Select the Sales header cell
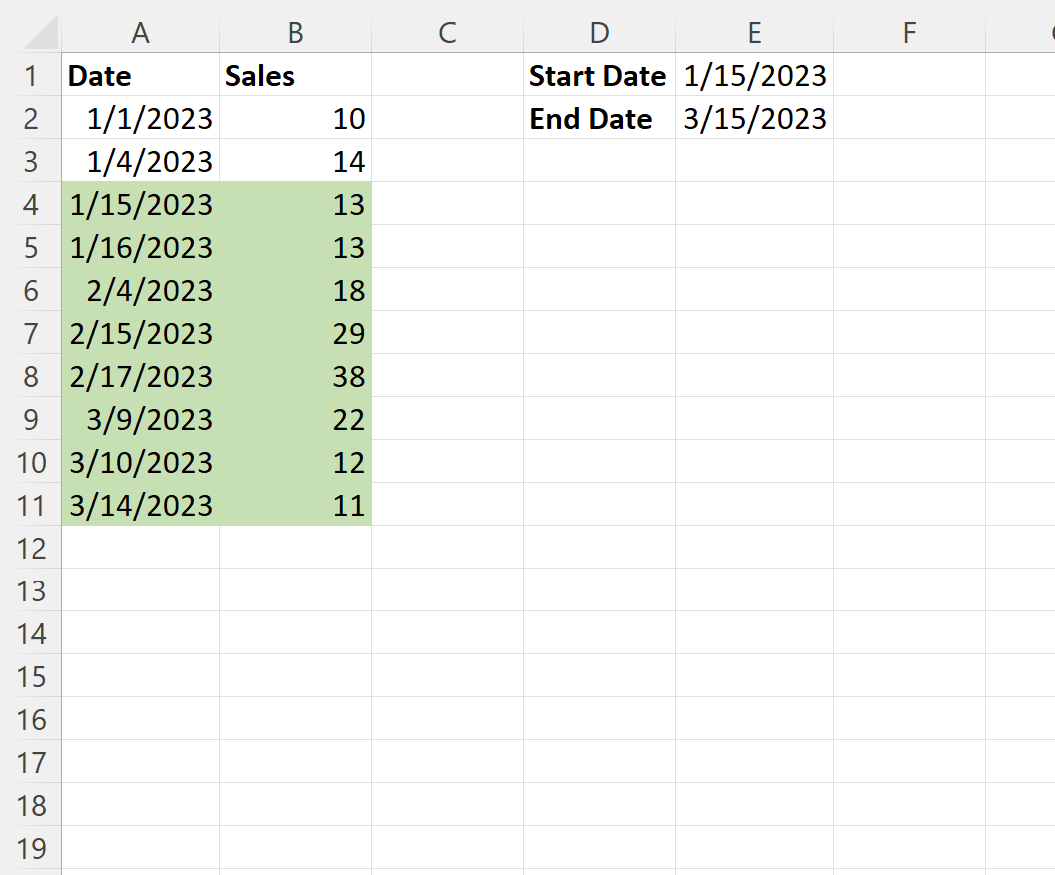This screenshot has height=875, width=1055. 295,75
